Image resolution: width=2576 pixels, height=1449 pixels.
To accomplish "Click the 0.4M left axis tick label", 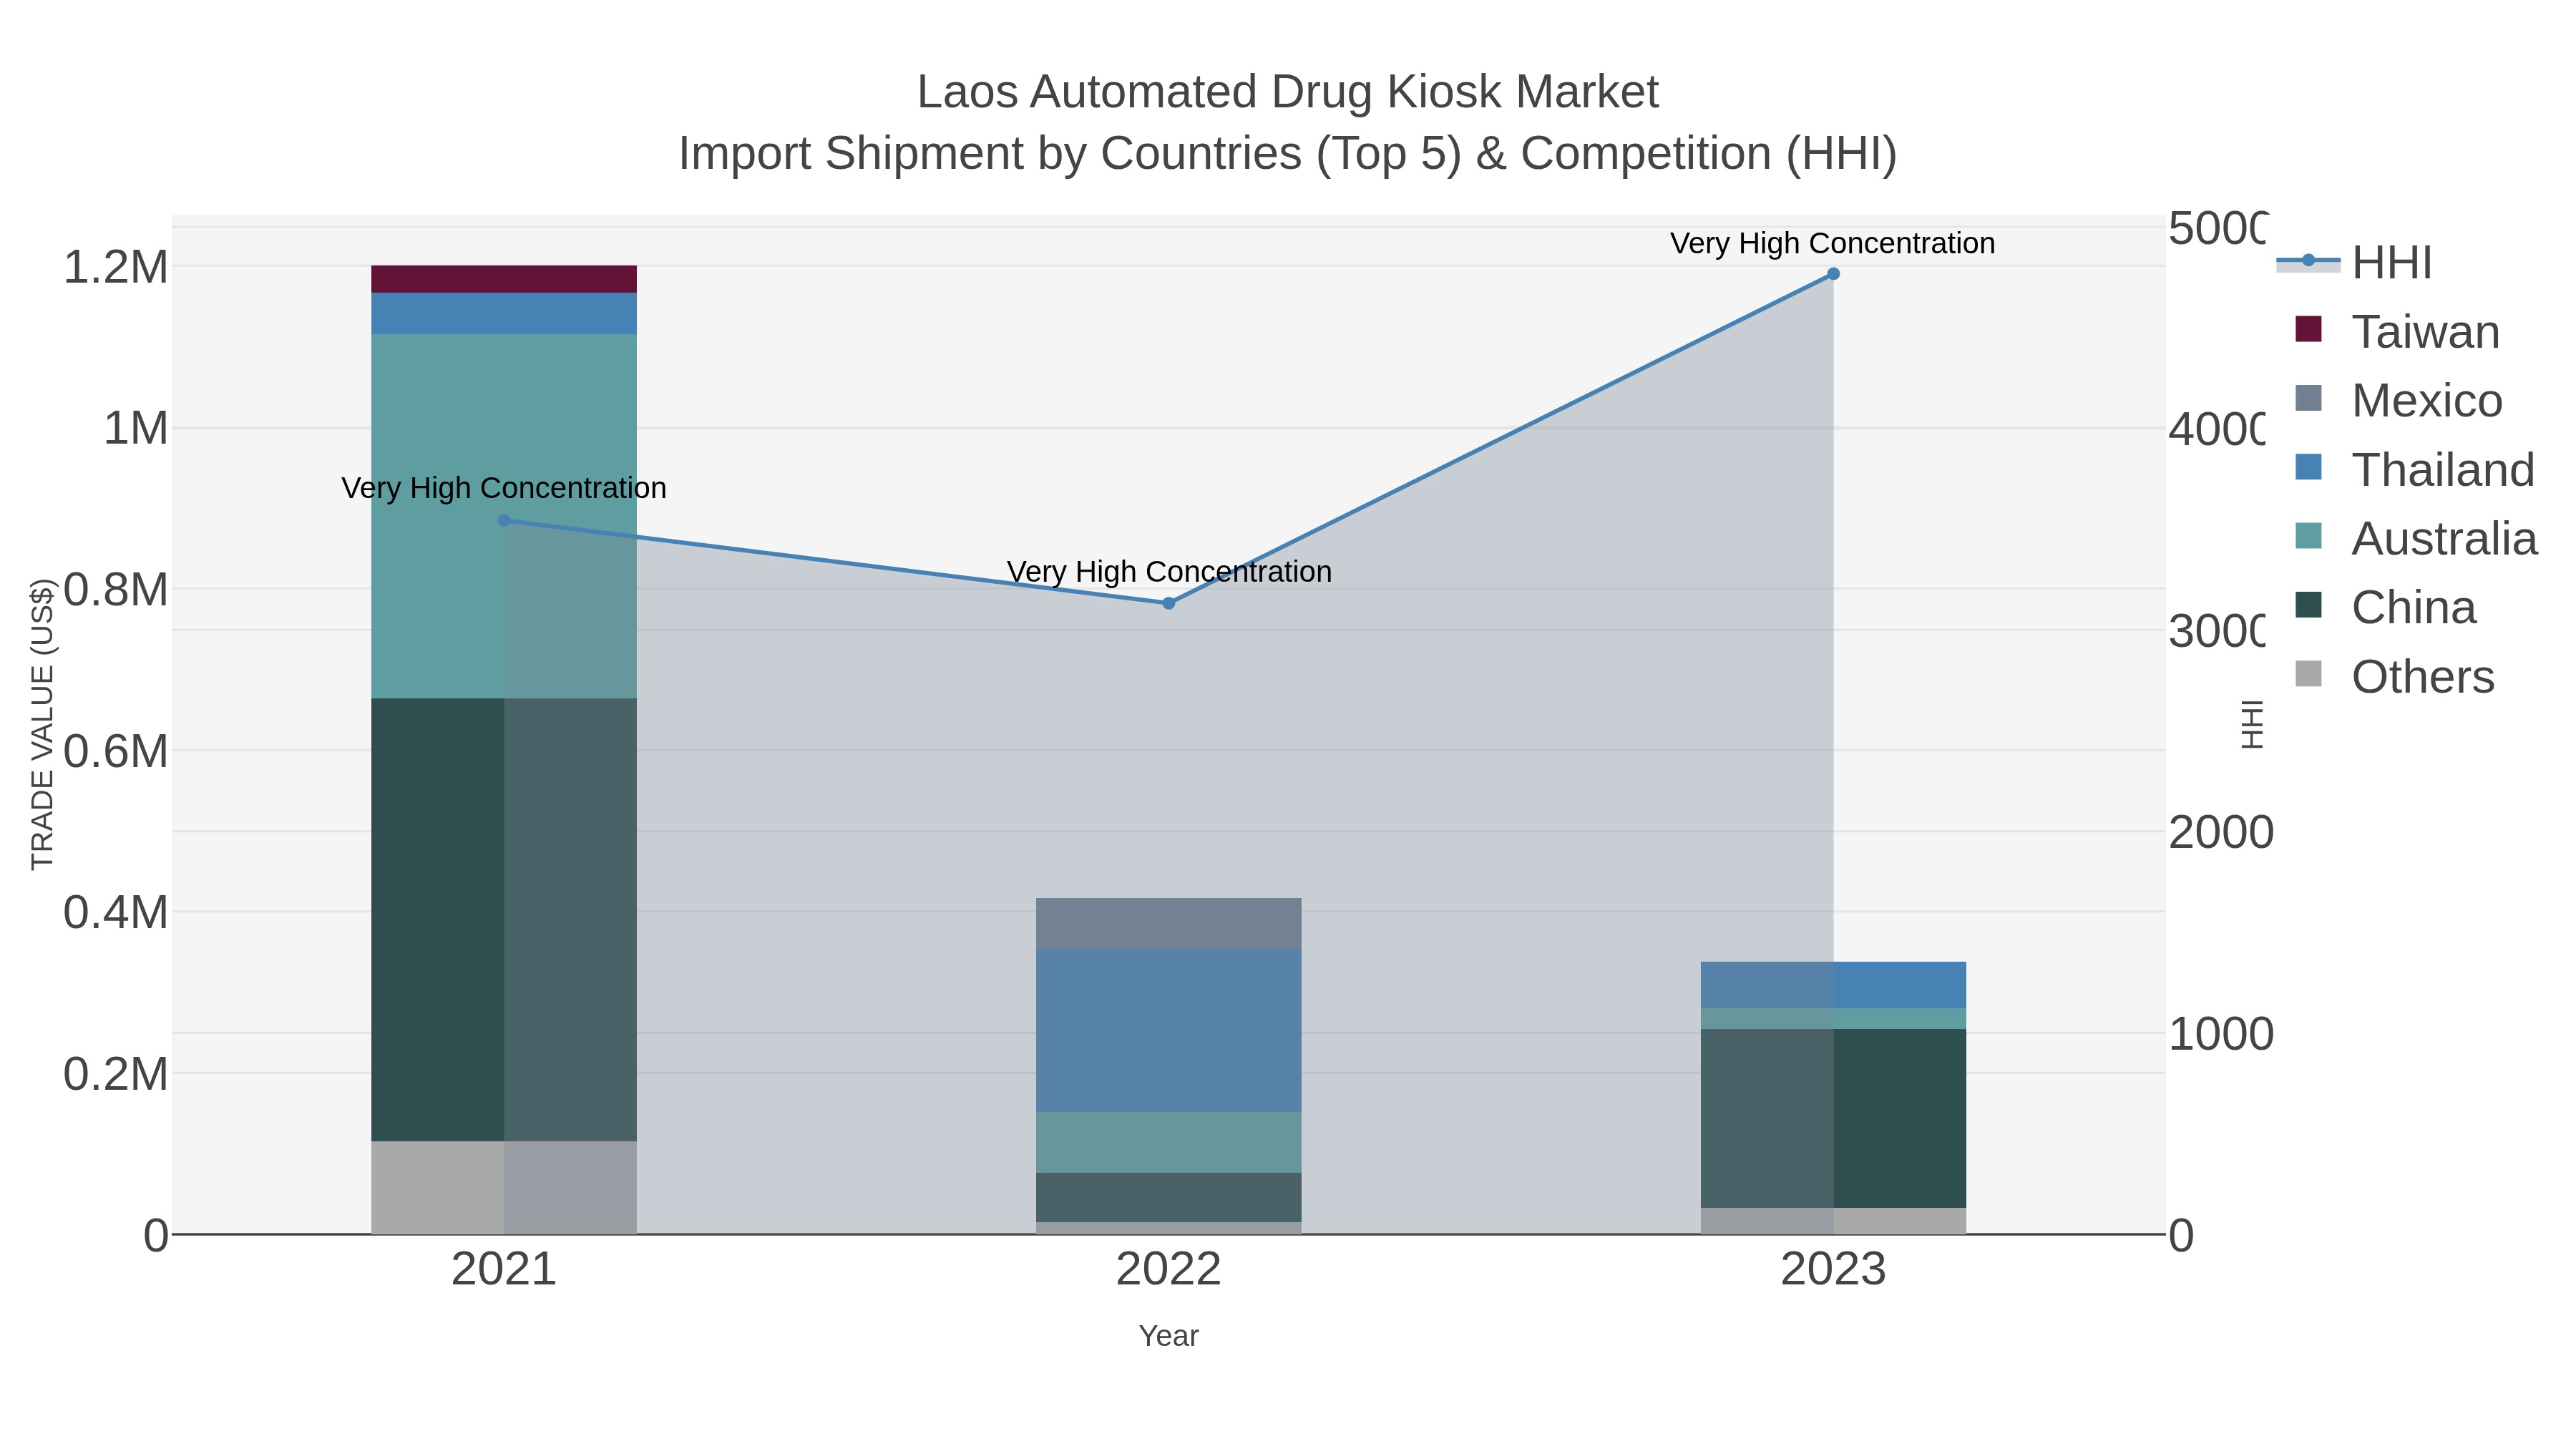I will tap(116, 912).
